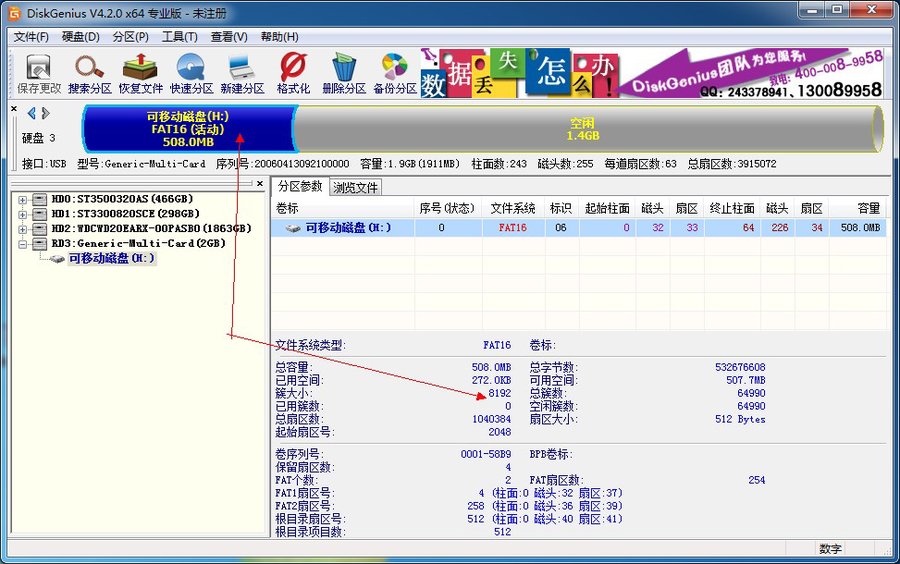900x564 pixels.
Task: Click the 删除分区 (Delete Partition) icon
Action: (344, 74)
